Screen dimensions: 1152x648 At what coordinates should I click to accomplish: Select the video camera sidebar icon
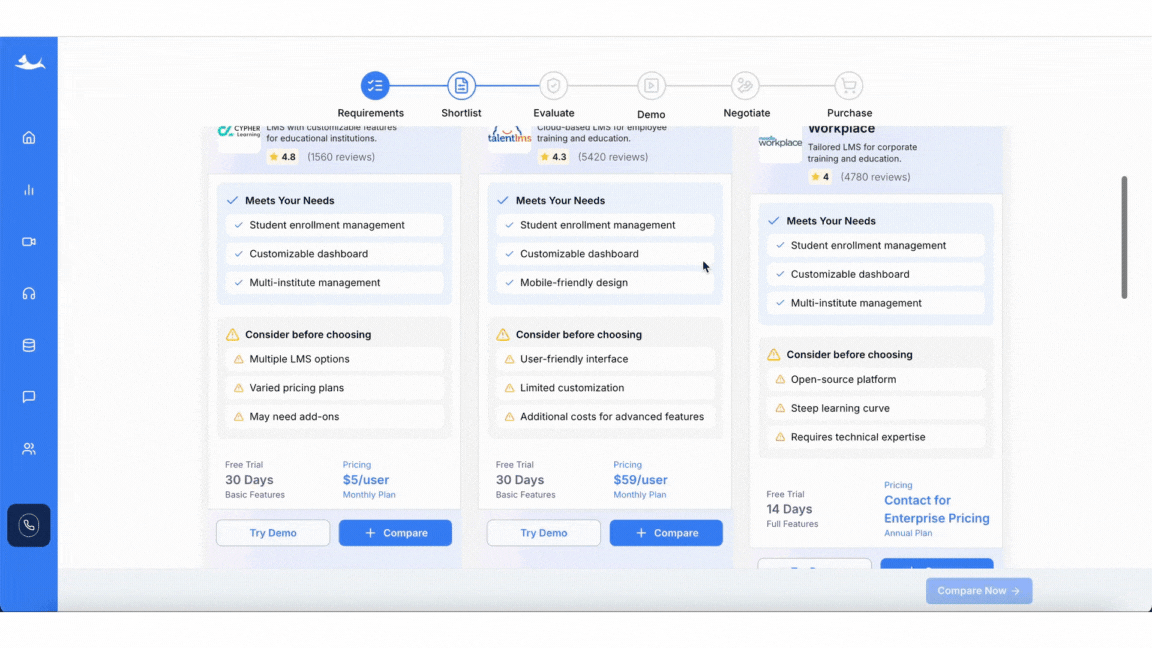point(29,242)
